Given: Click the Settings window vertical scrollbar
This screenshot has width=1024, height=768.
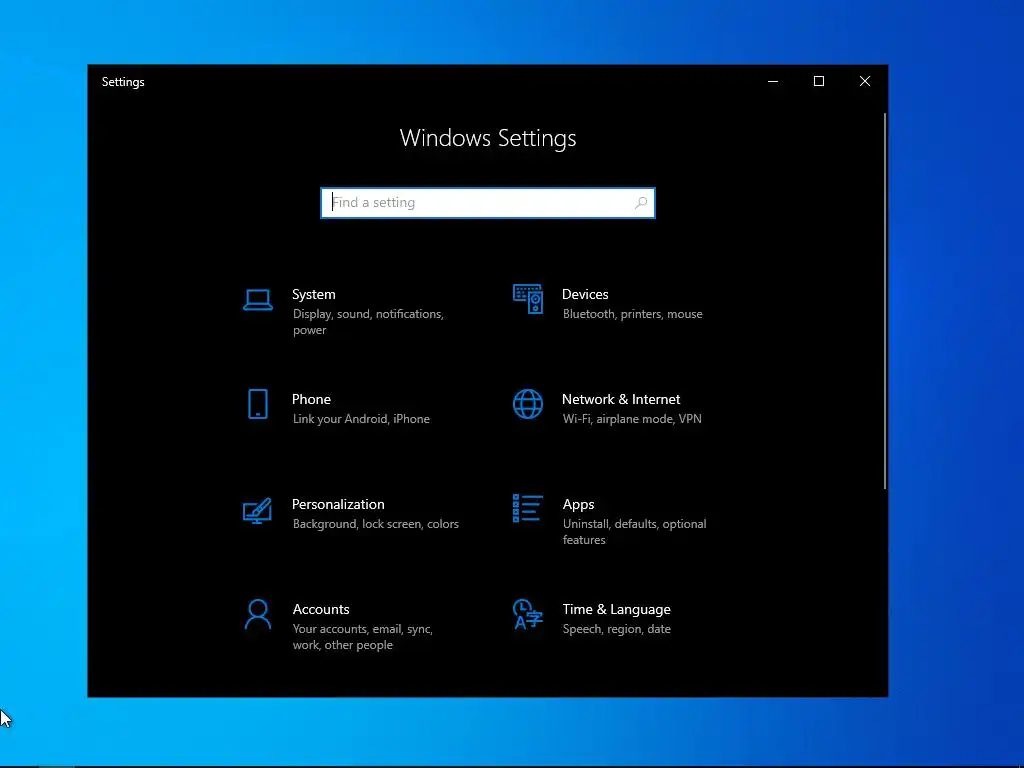Looking at the screenshot, I should tap(885, 300).
